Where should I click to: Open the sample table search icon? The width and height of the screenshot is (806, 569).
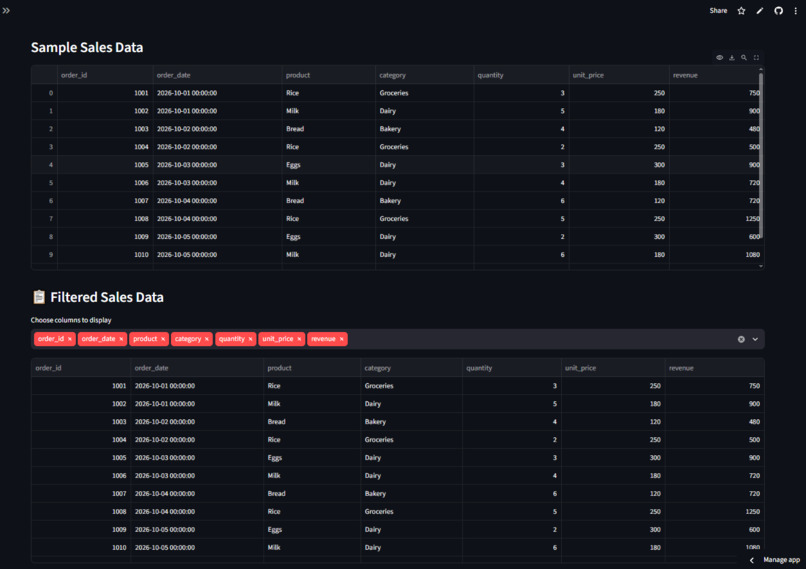744,58
